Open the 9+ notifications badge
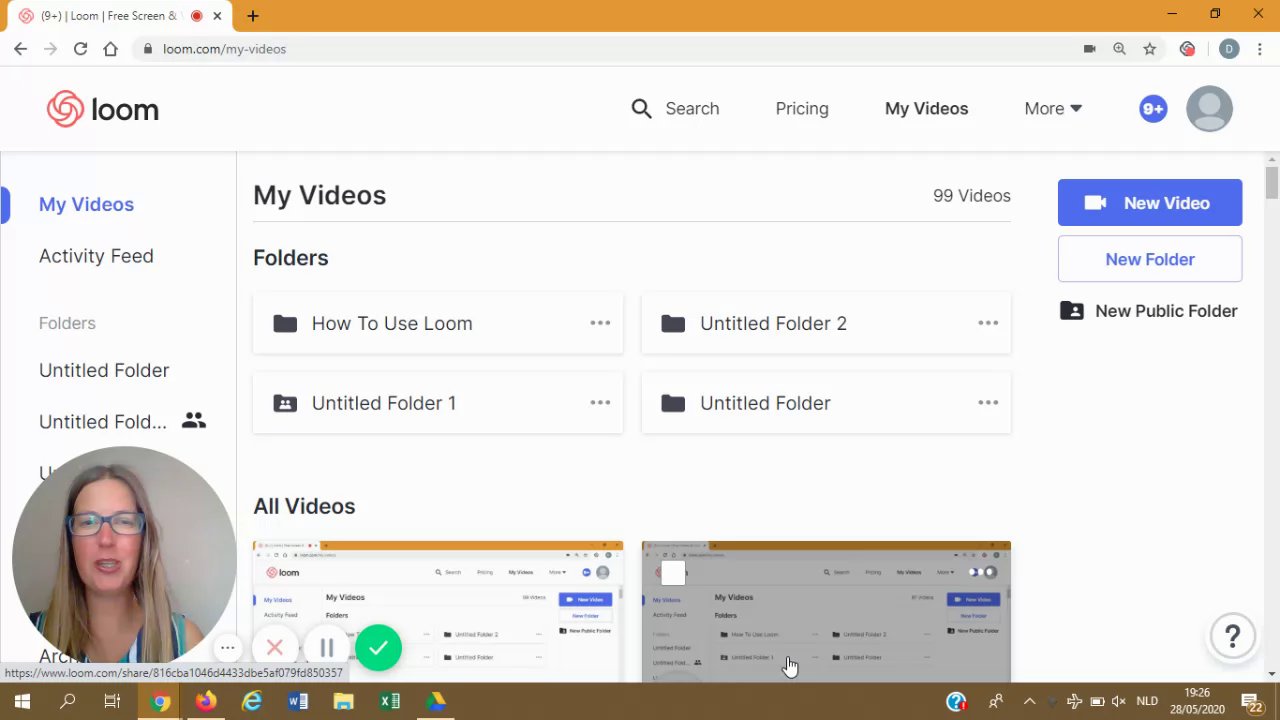Viewport: 1280px width, 720px height. [1153, 109]
